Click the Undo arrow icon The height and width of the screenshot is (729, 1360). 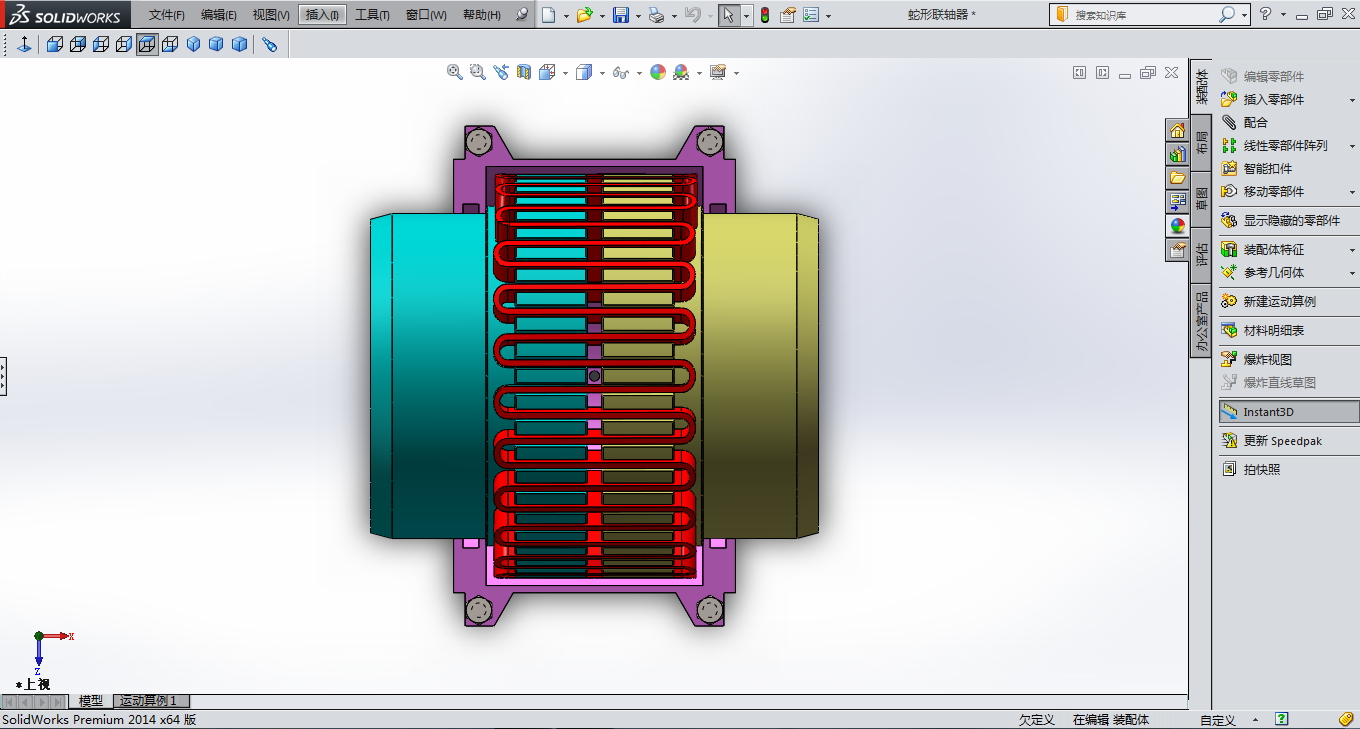693,15
